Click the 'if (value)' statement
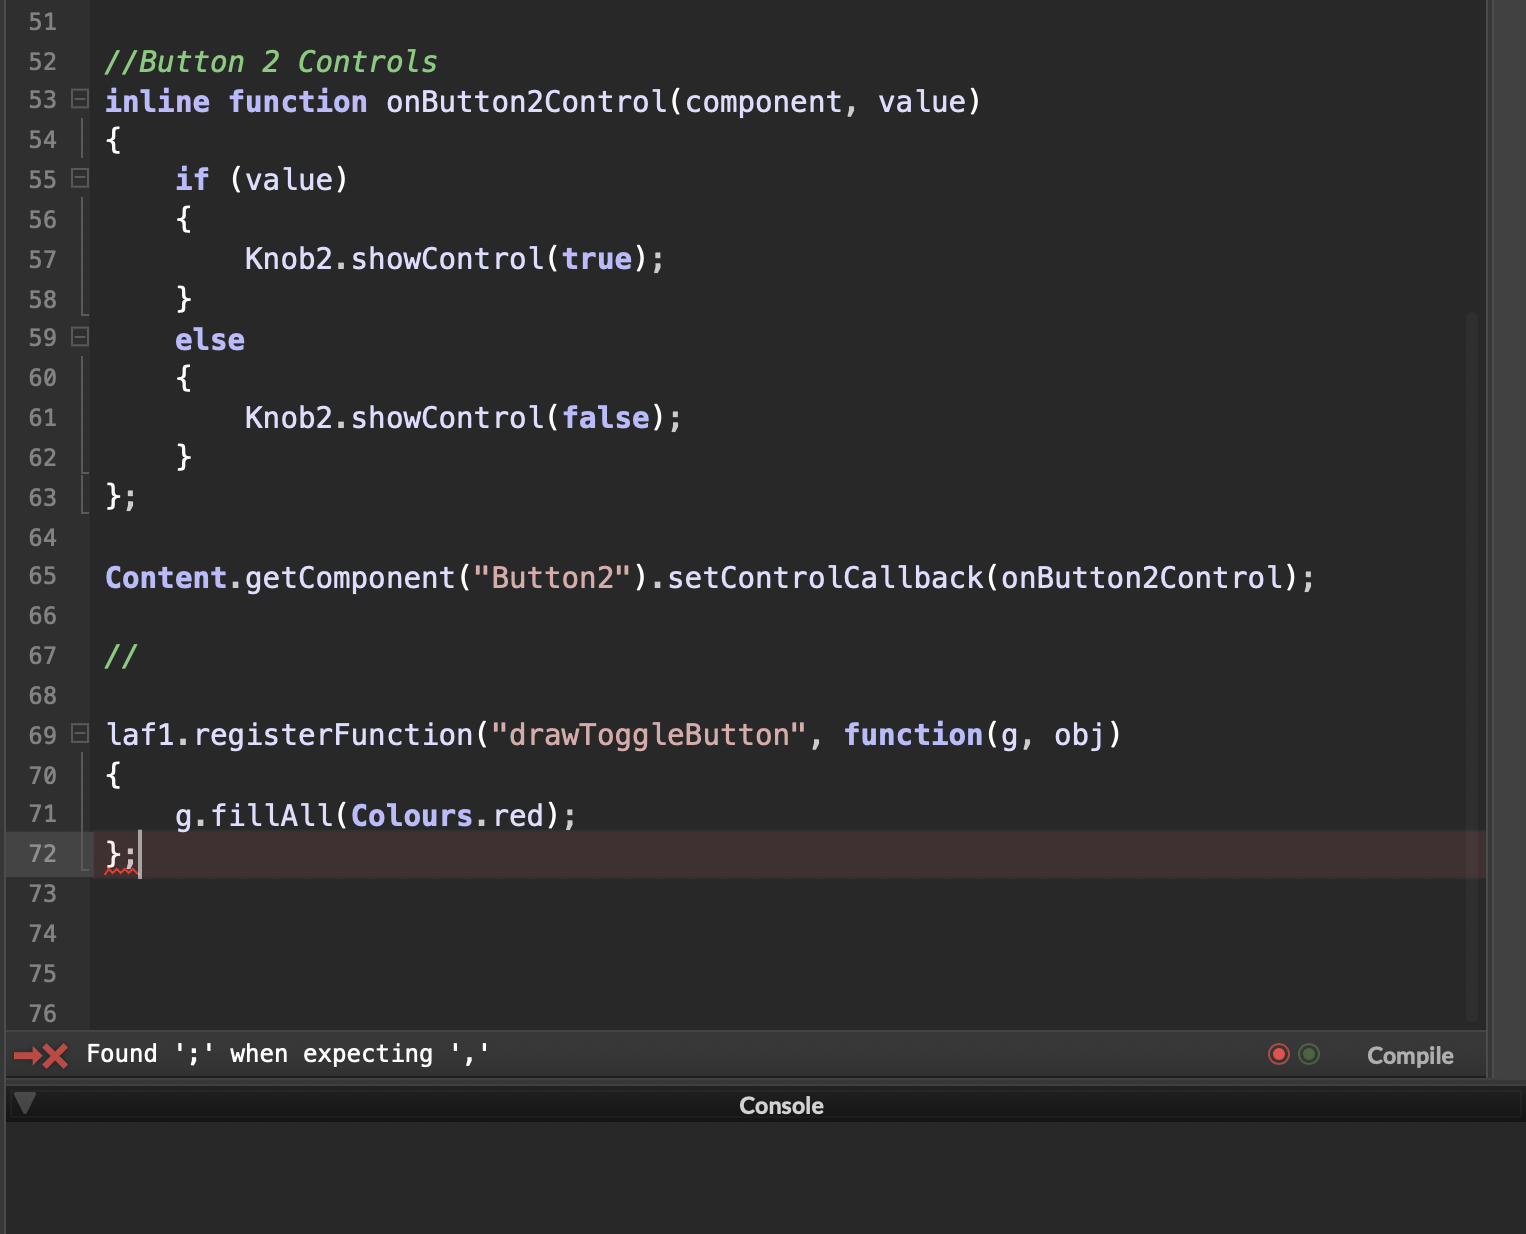The width and height of the screenshot is (1526, 1234). [262, 180]
